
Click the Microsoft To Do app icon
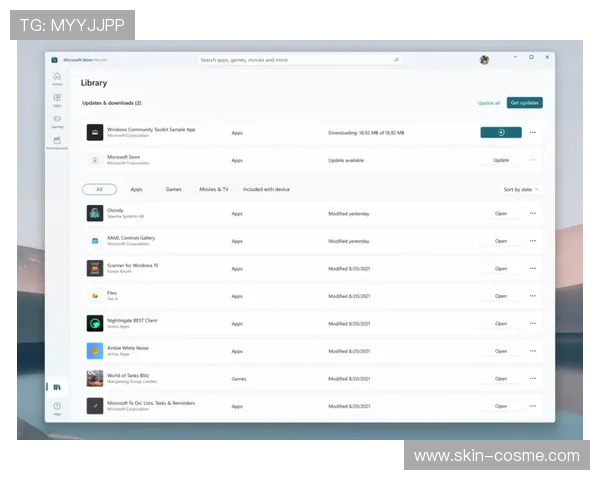coord(95,406)
